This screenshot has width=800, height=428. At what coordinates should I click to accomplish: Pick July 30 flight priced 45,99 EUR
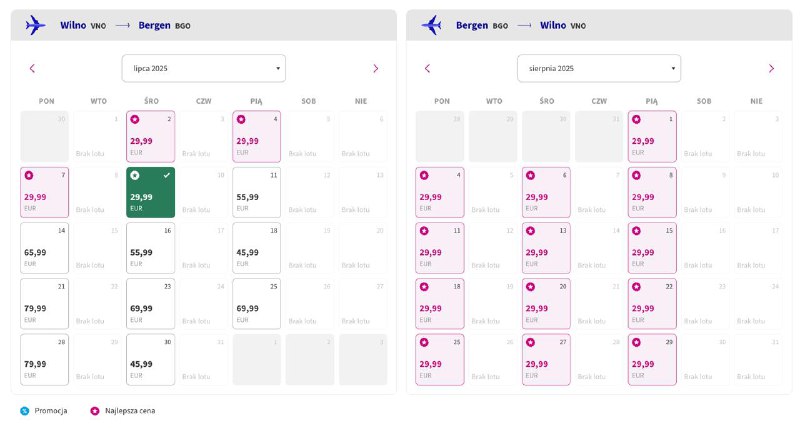click(x=151, y=360)
